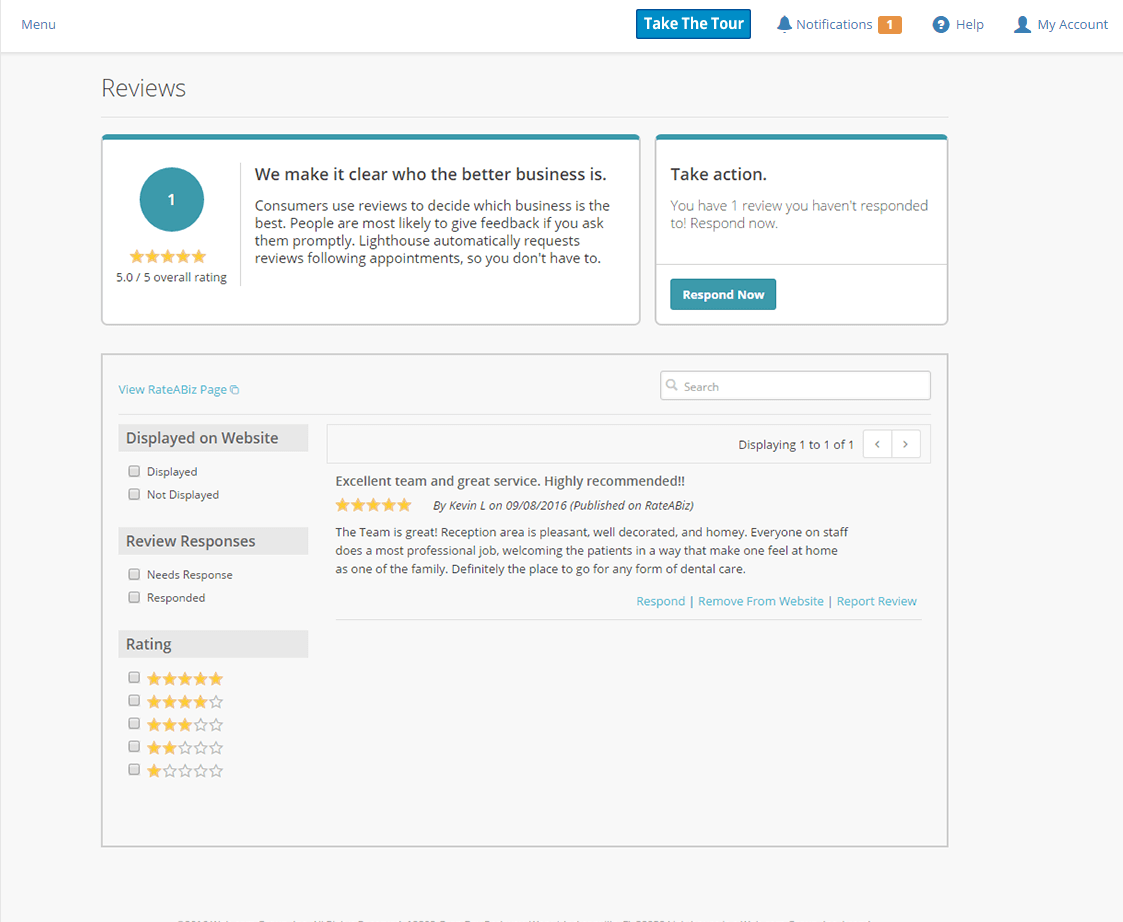The image size is (1123, 922).
Task: Click the magnifying glass in the search box
Action: click(674, 385)
